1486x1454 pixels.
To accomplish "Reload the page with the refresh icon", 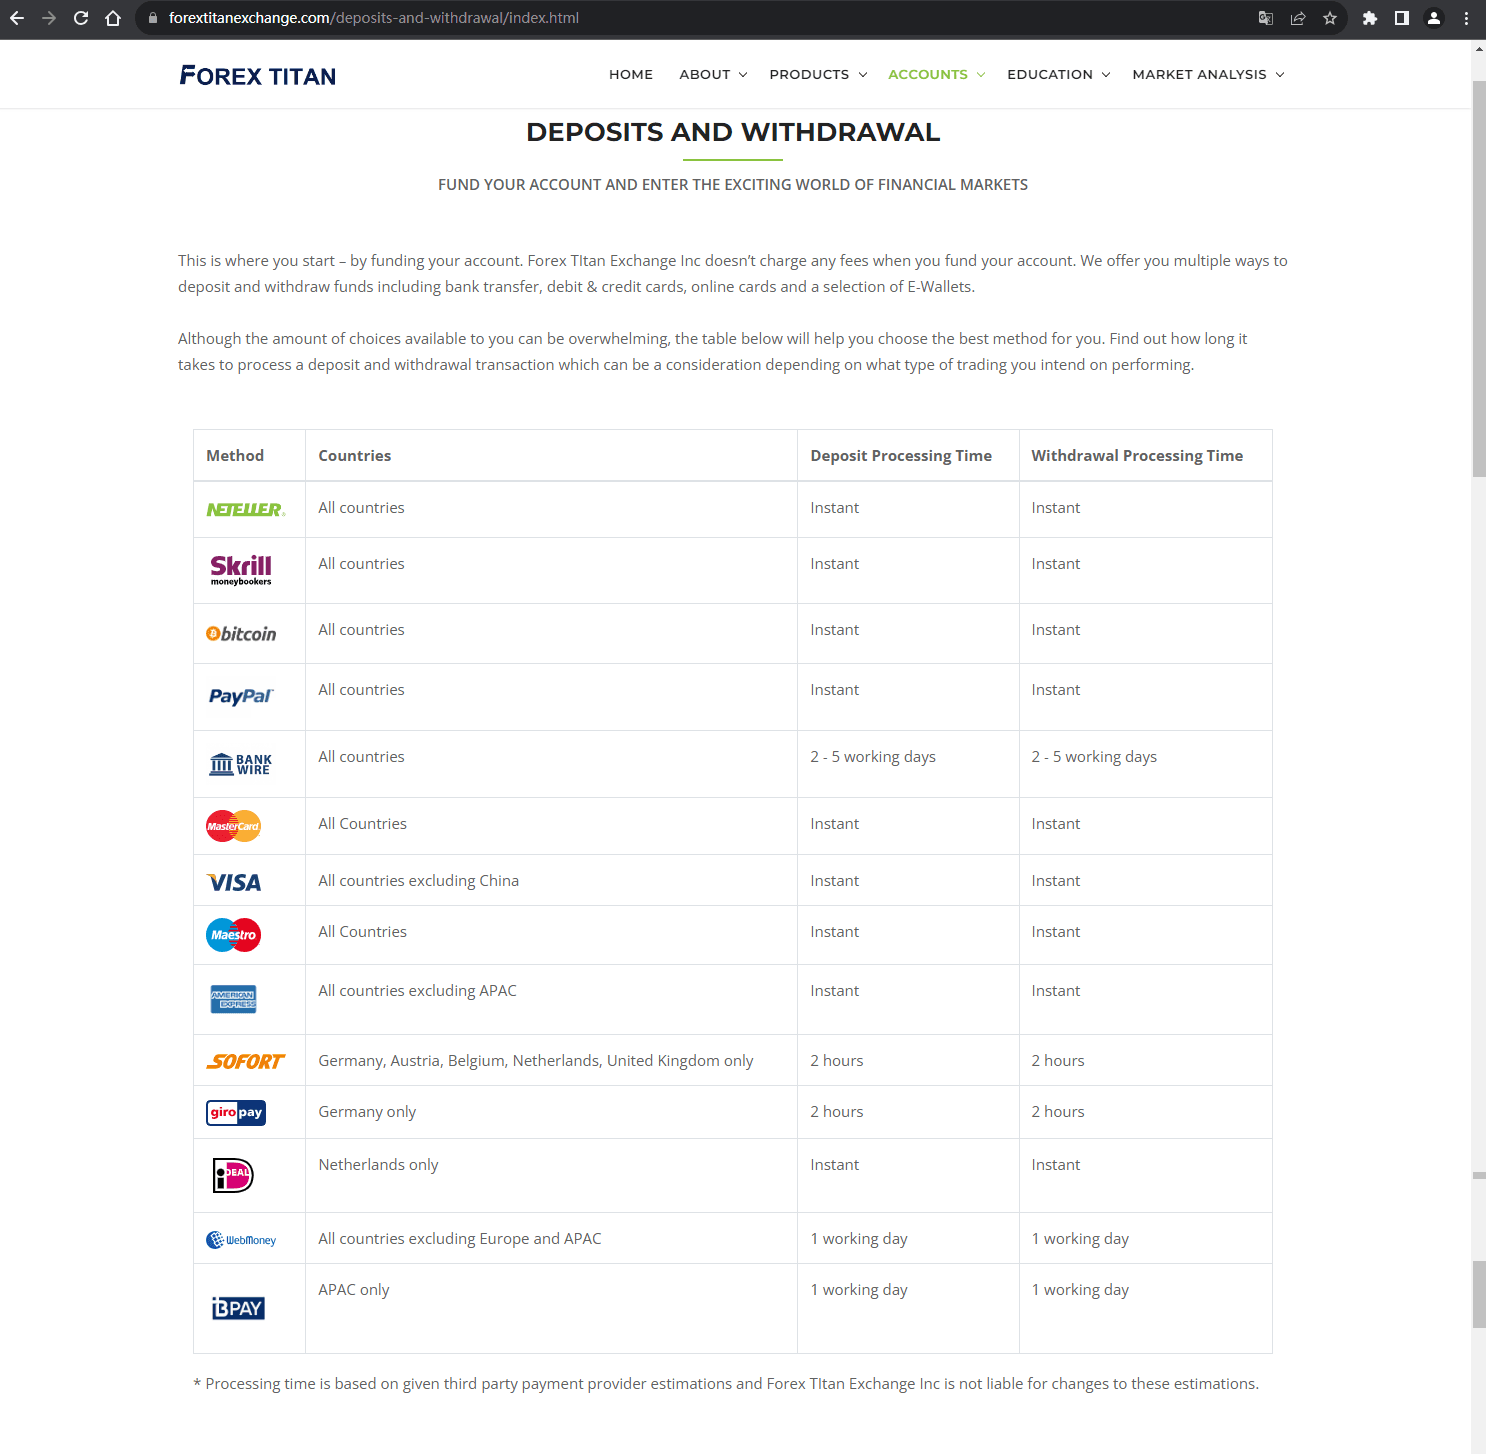I will (x=81, y=18).
